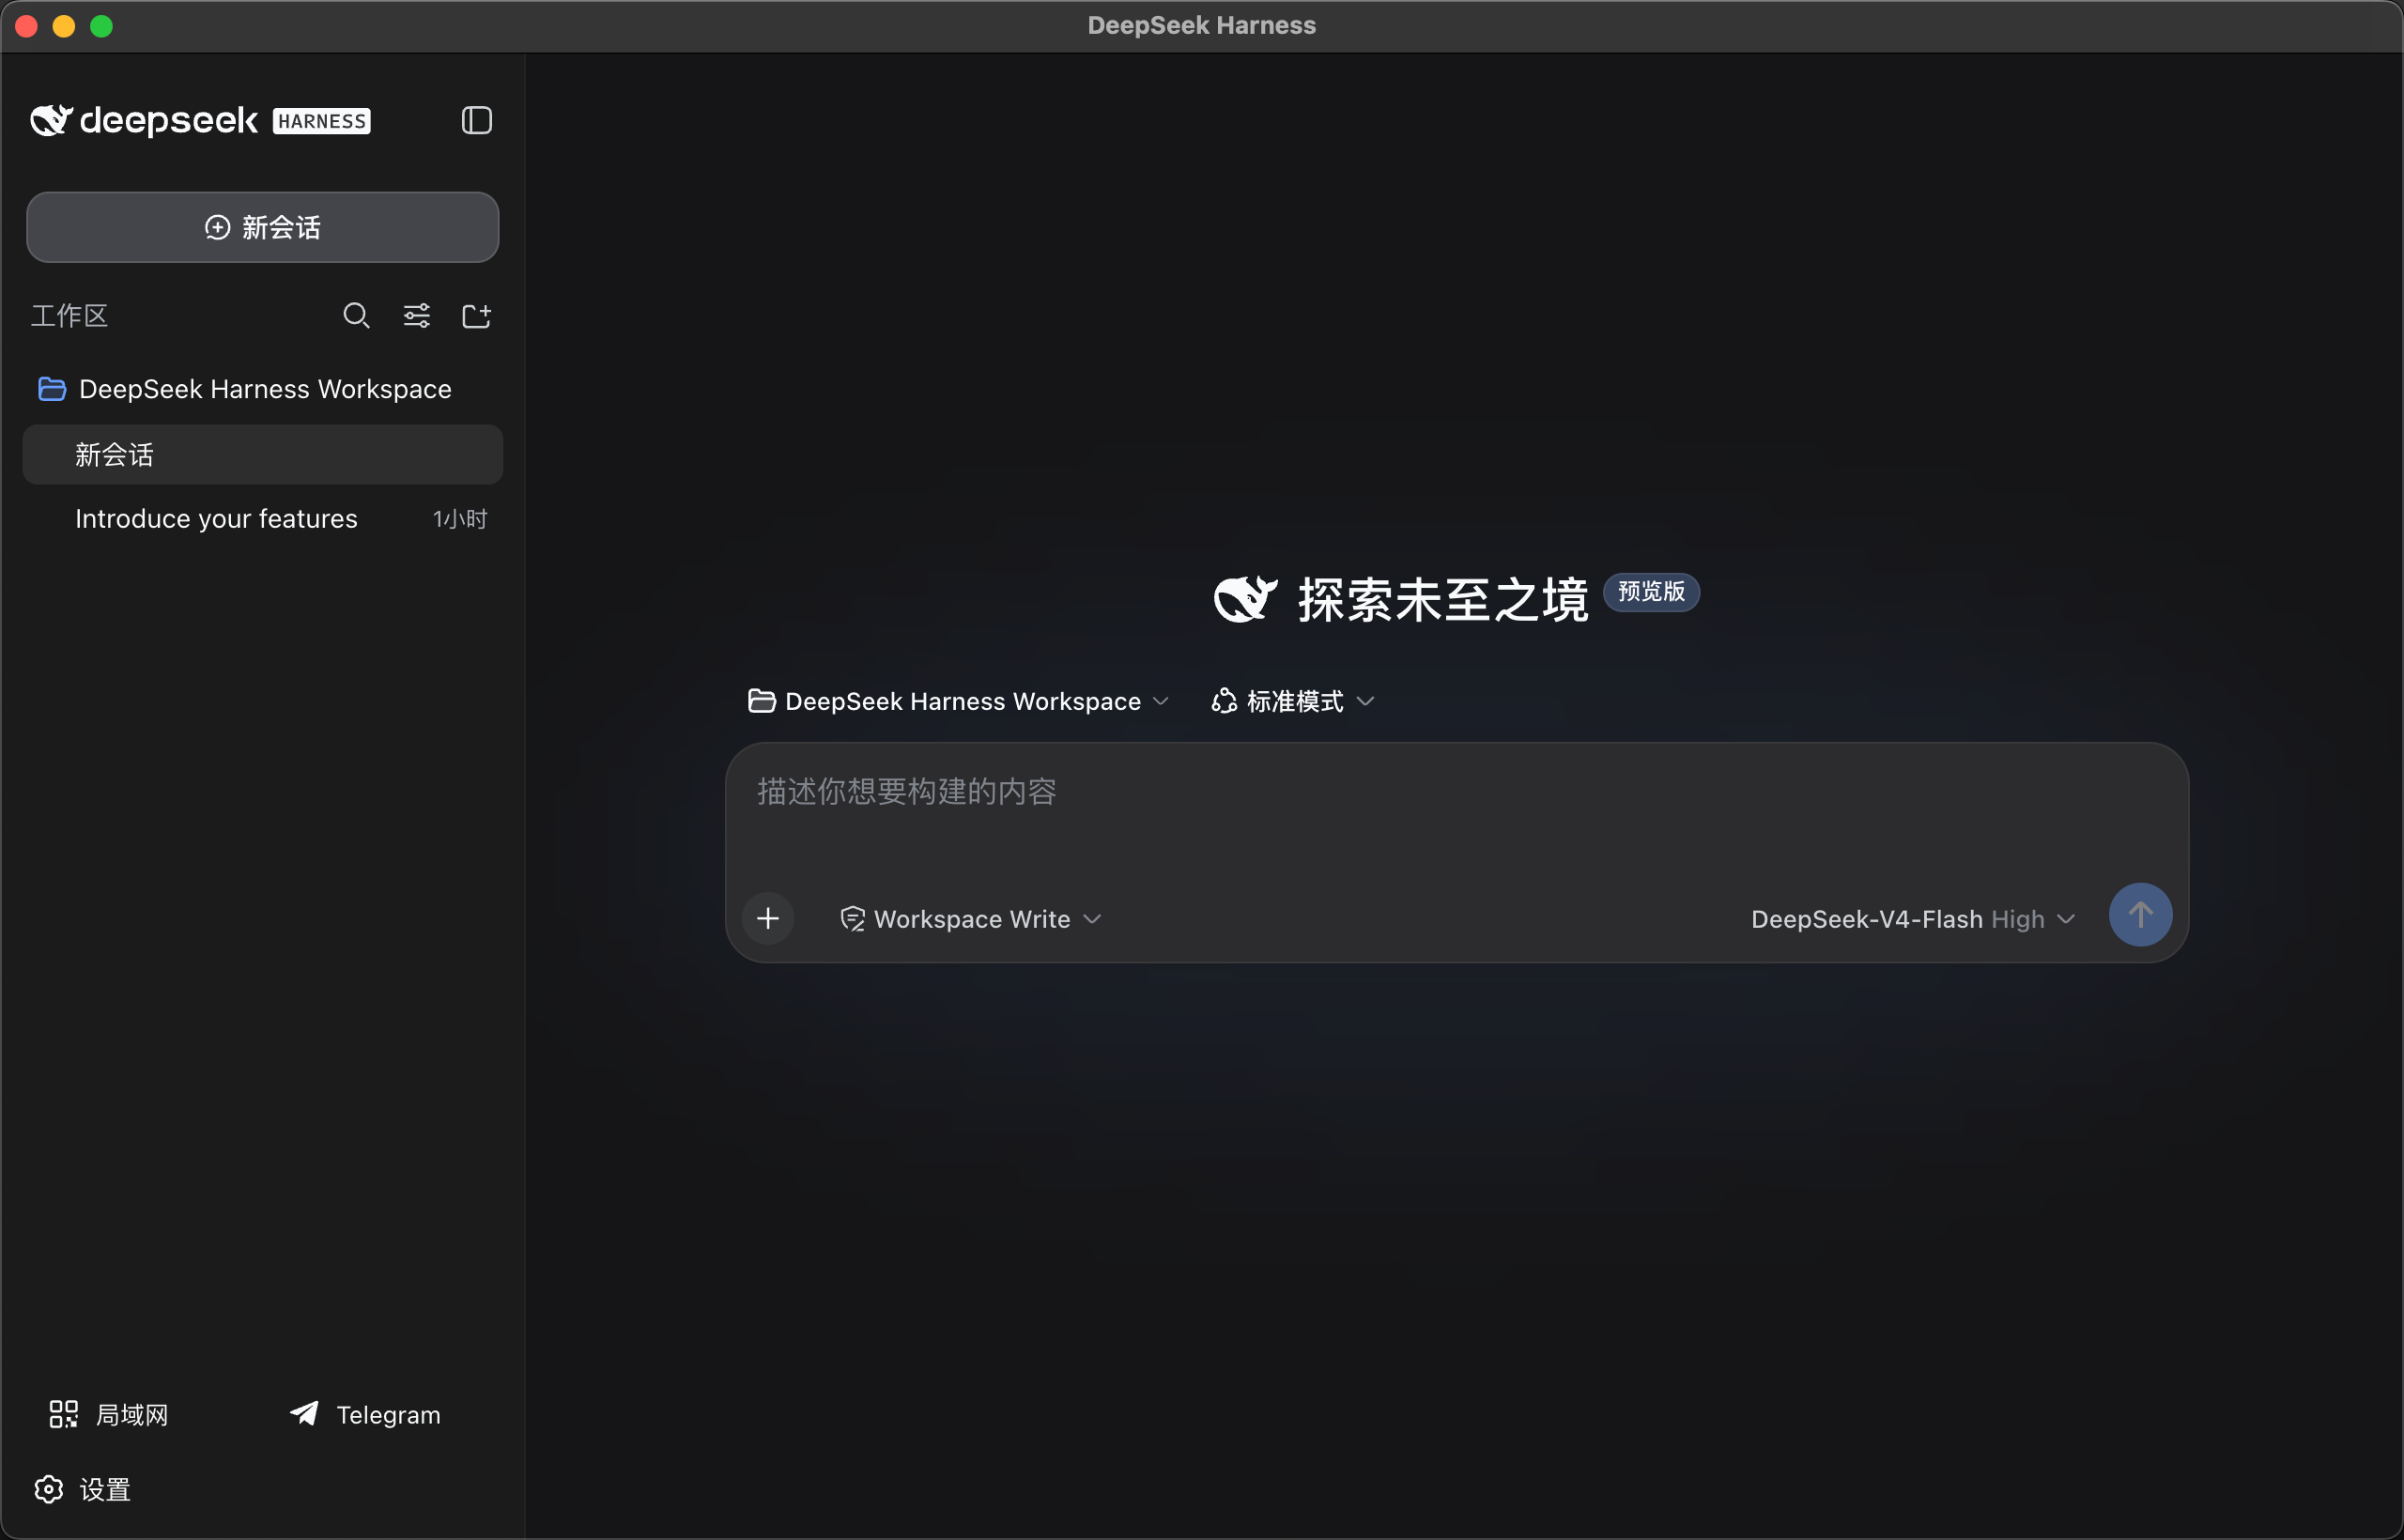Click the 1小时 timestamp label
Viewport: 2404px width, 1540px height.
pyautogui.click(x=460, y=519)
